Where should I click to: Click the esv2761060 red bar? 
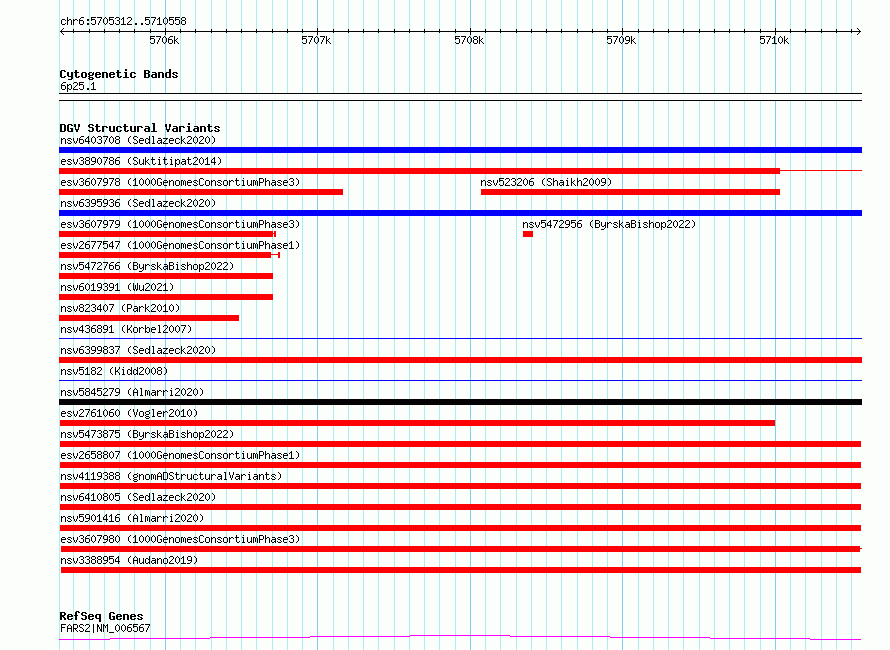click(417, 423)
